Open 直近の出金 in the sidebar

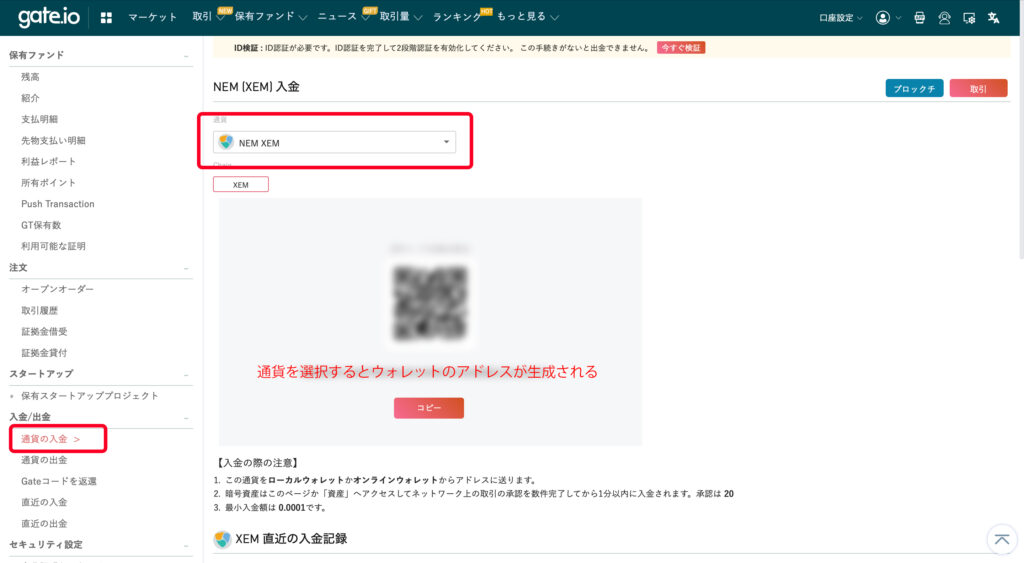44,524
